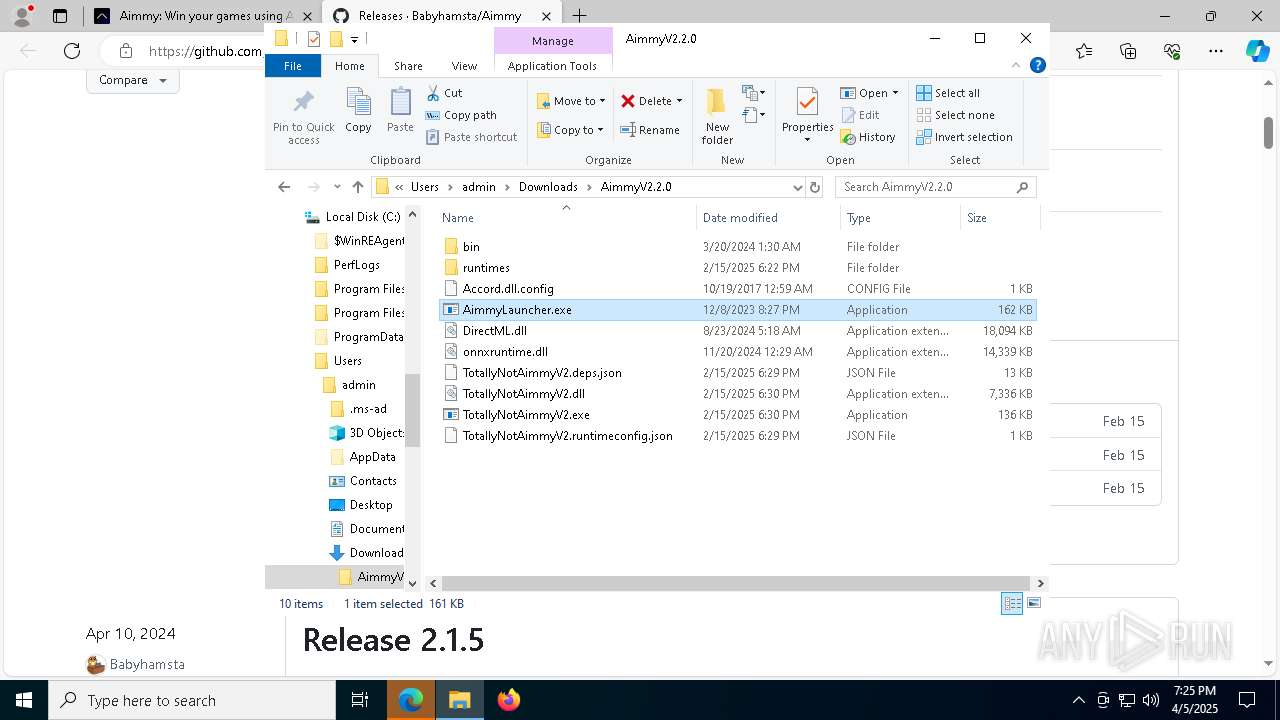This screenshot has width=1280, height=720.
Task: Click the History button
Action: (868, 137)
